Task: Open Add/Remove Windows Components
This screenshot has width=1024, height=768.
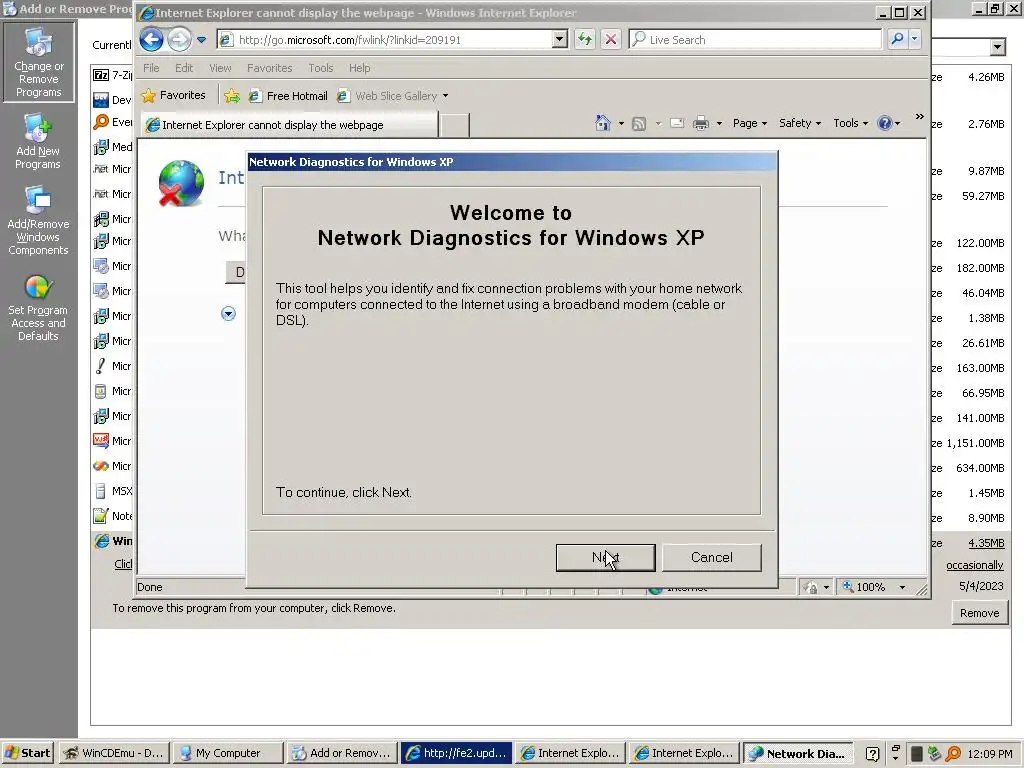Action: pos(38,221)
